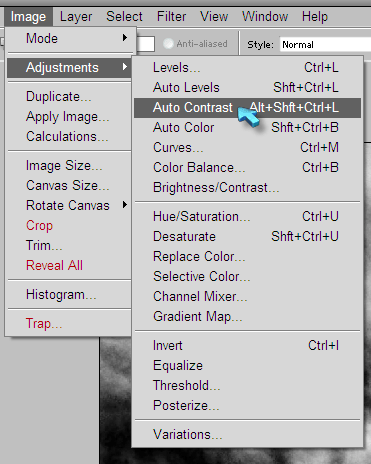The height and width of the screenshot is (464, 371).
Task: Select Auto Levels adjustment
Action: tap(247, 88)
